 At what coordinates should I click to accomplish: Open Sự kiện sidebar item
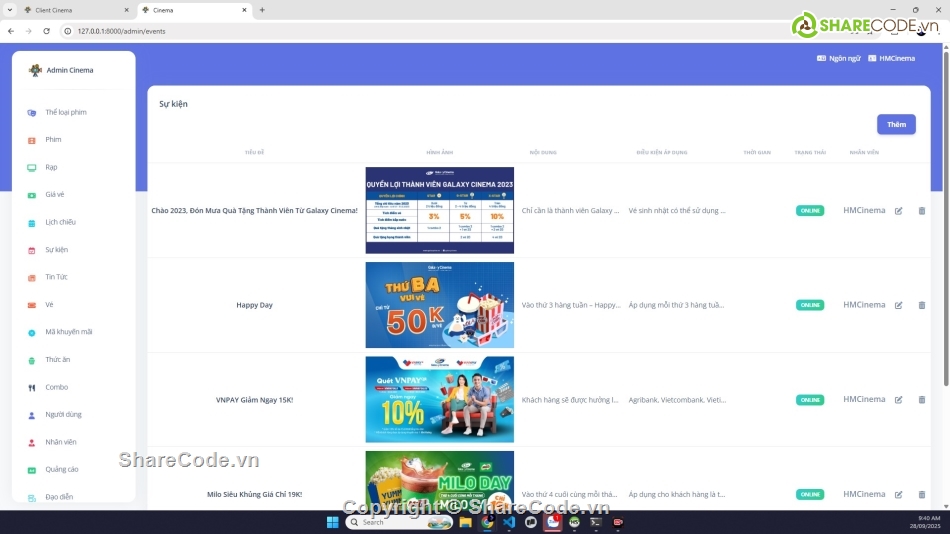tap(56, 250)
